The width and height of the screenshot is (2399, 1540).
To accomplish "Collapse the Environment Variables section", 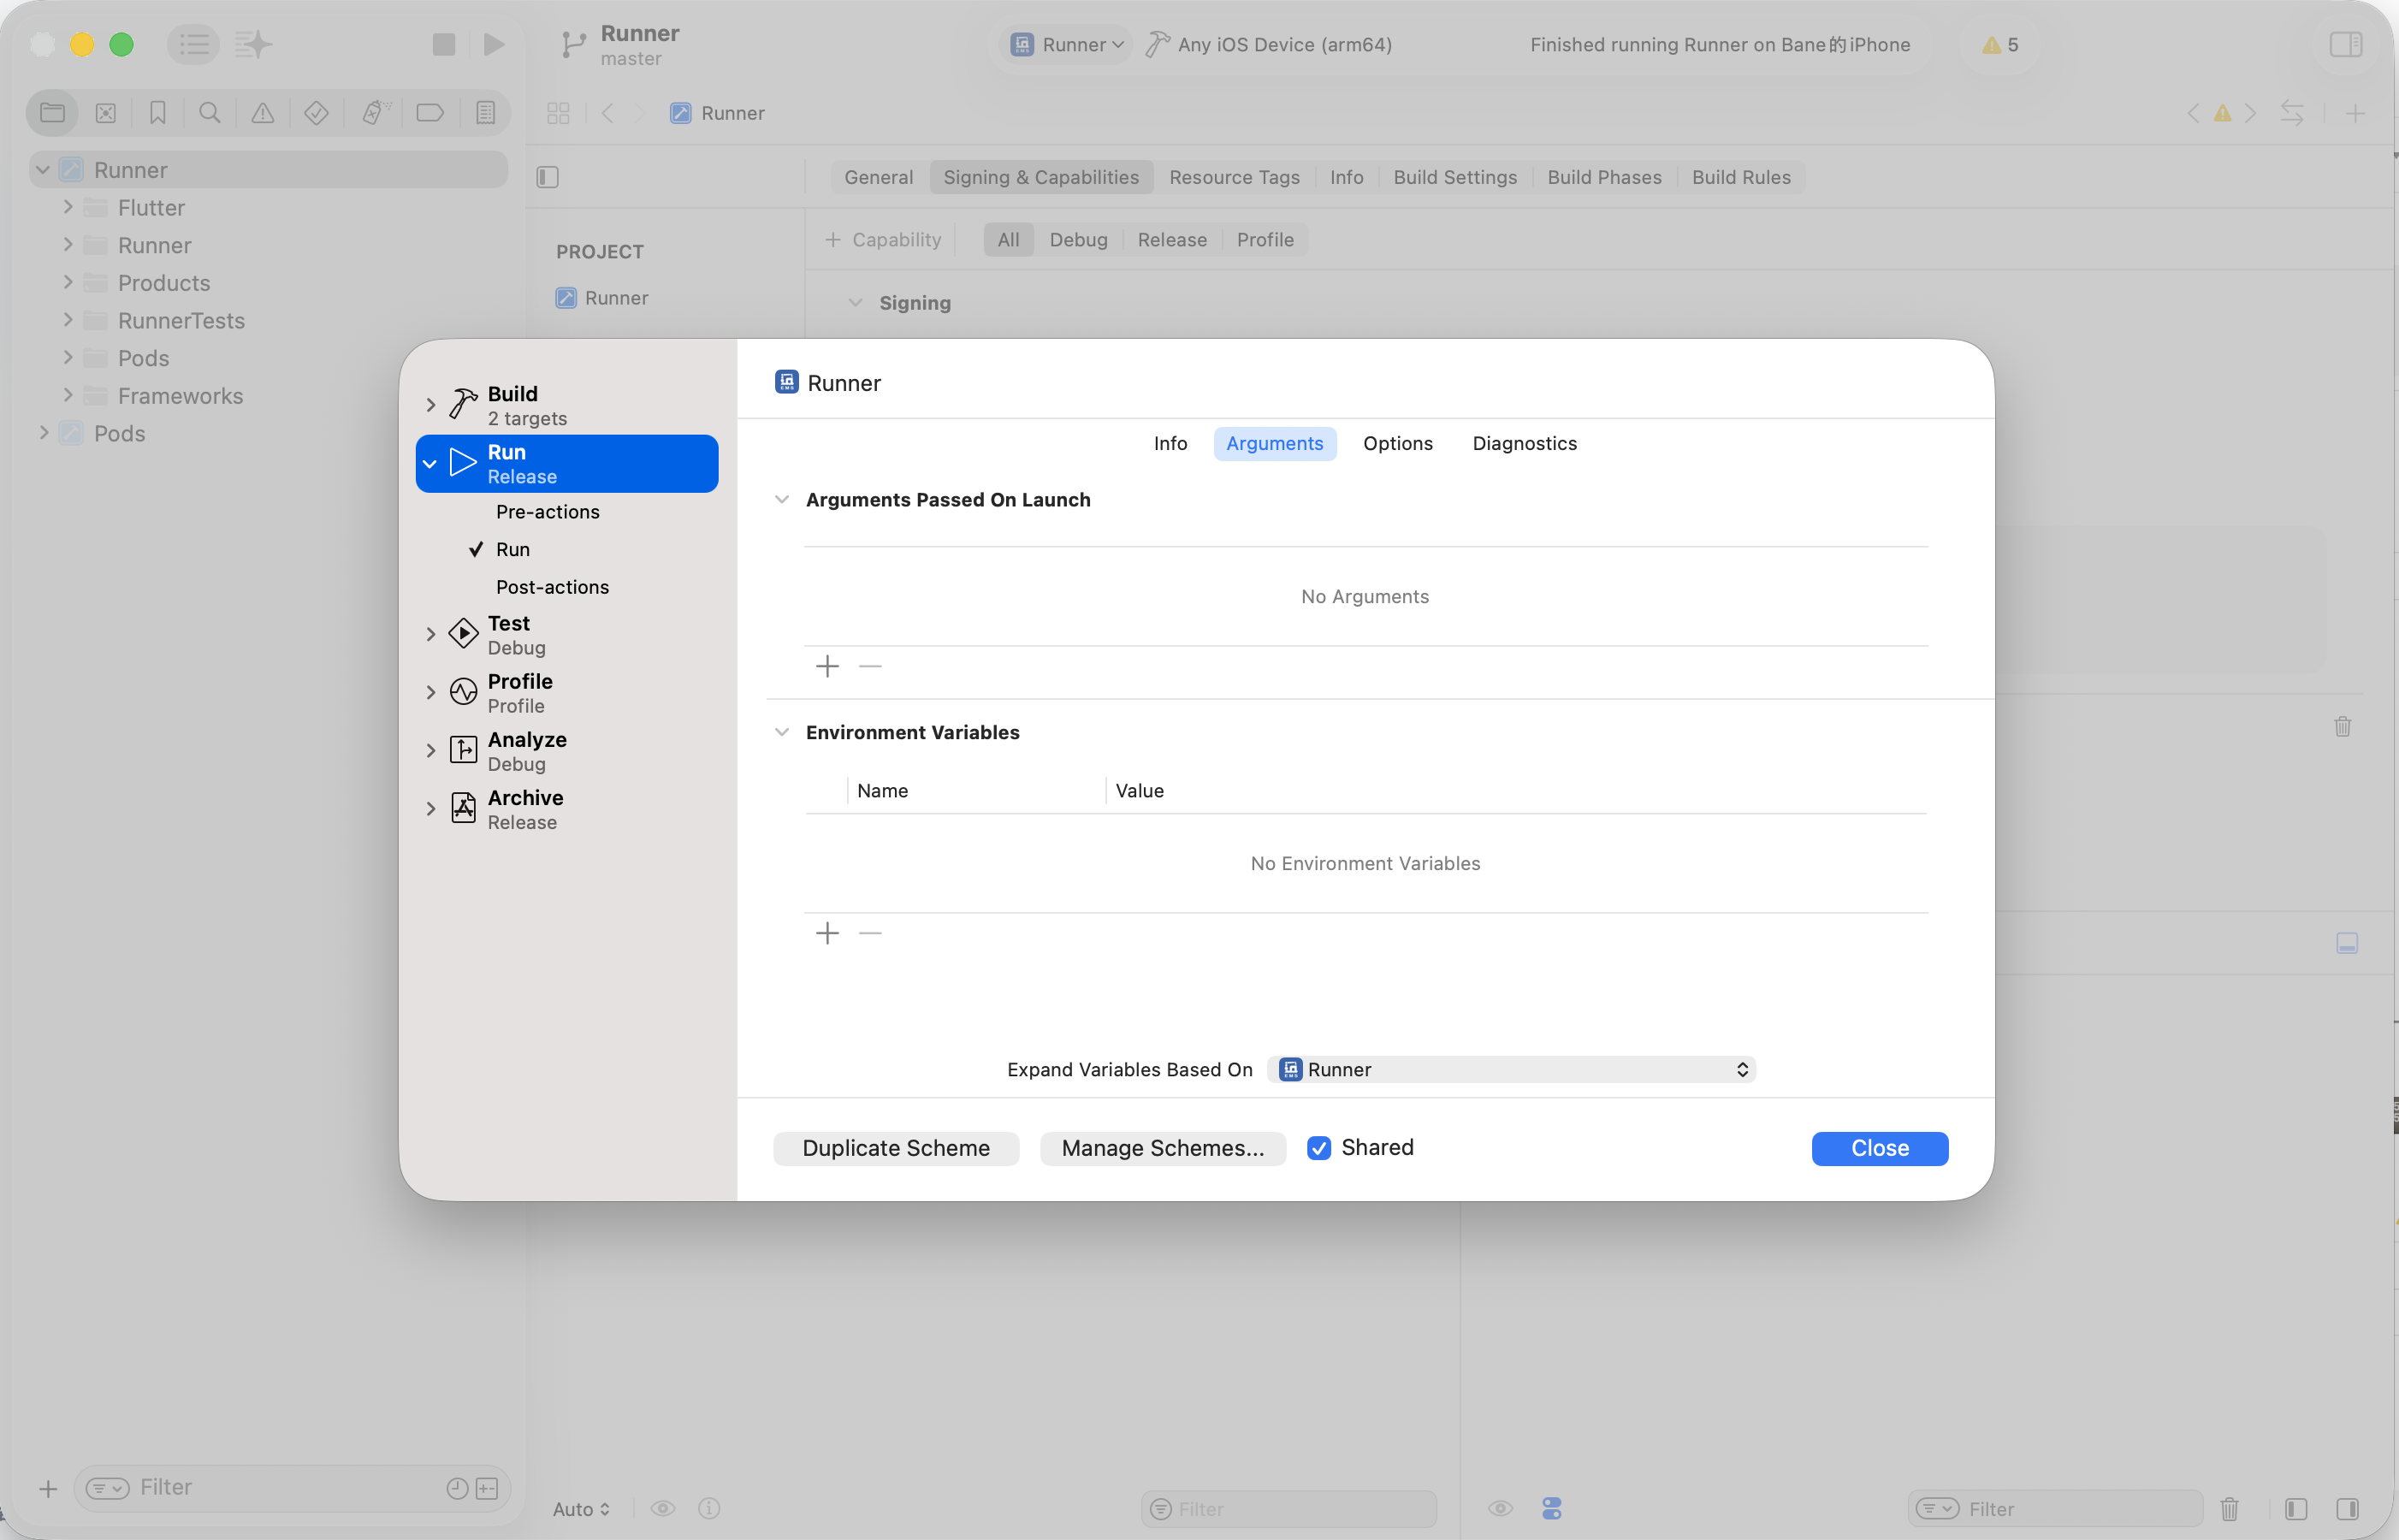I will click(x=782, y=733).
